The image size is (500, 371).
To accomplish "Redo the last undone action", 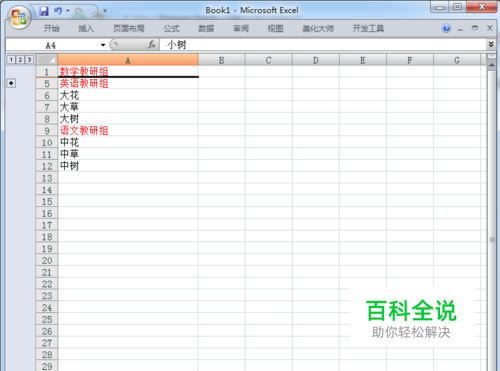I will click(79, 11).
